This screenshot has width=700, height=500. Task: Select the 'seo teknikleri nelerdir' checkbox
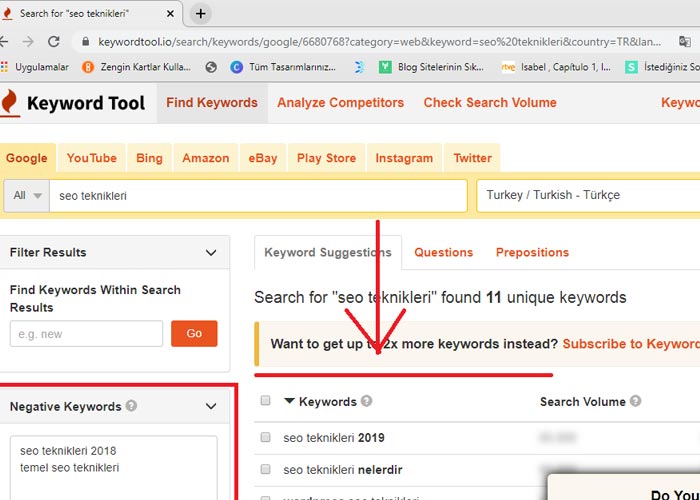(x=265, y=469)
